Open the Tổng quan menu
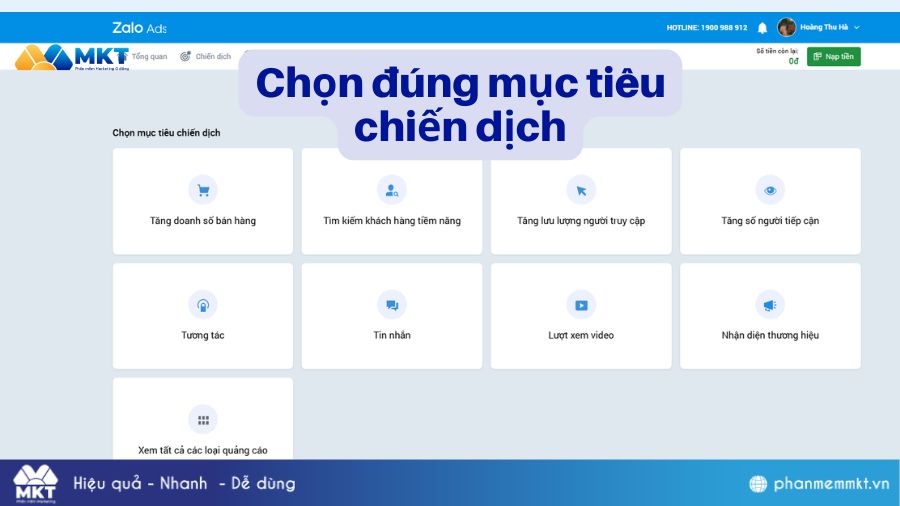The width and height of the screenshot is (900, 506). click(149, 56)
